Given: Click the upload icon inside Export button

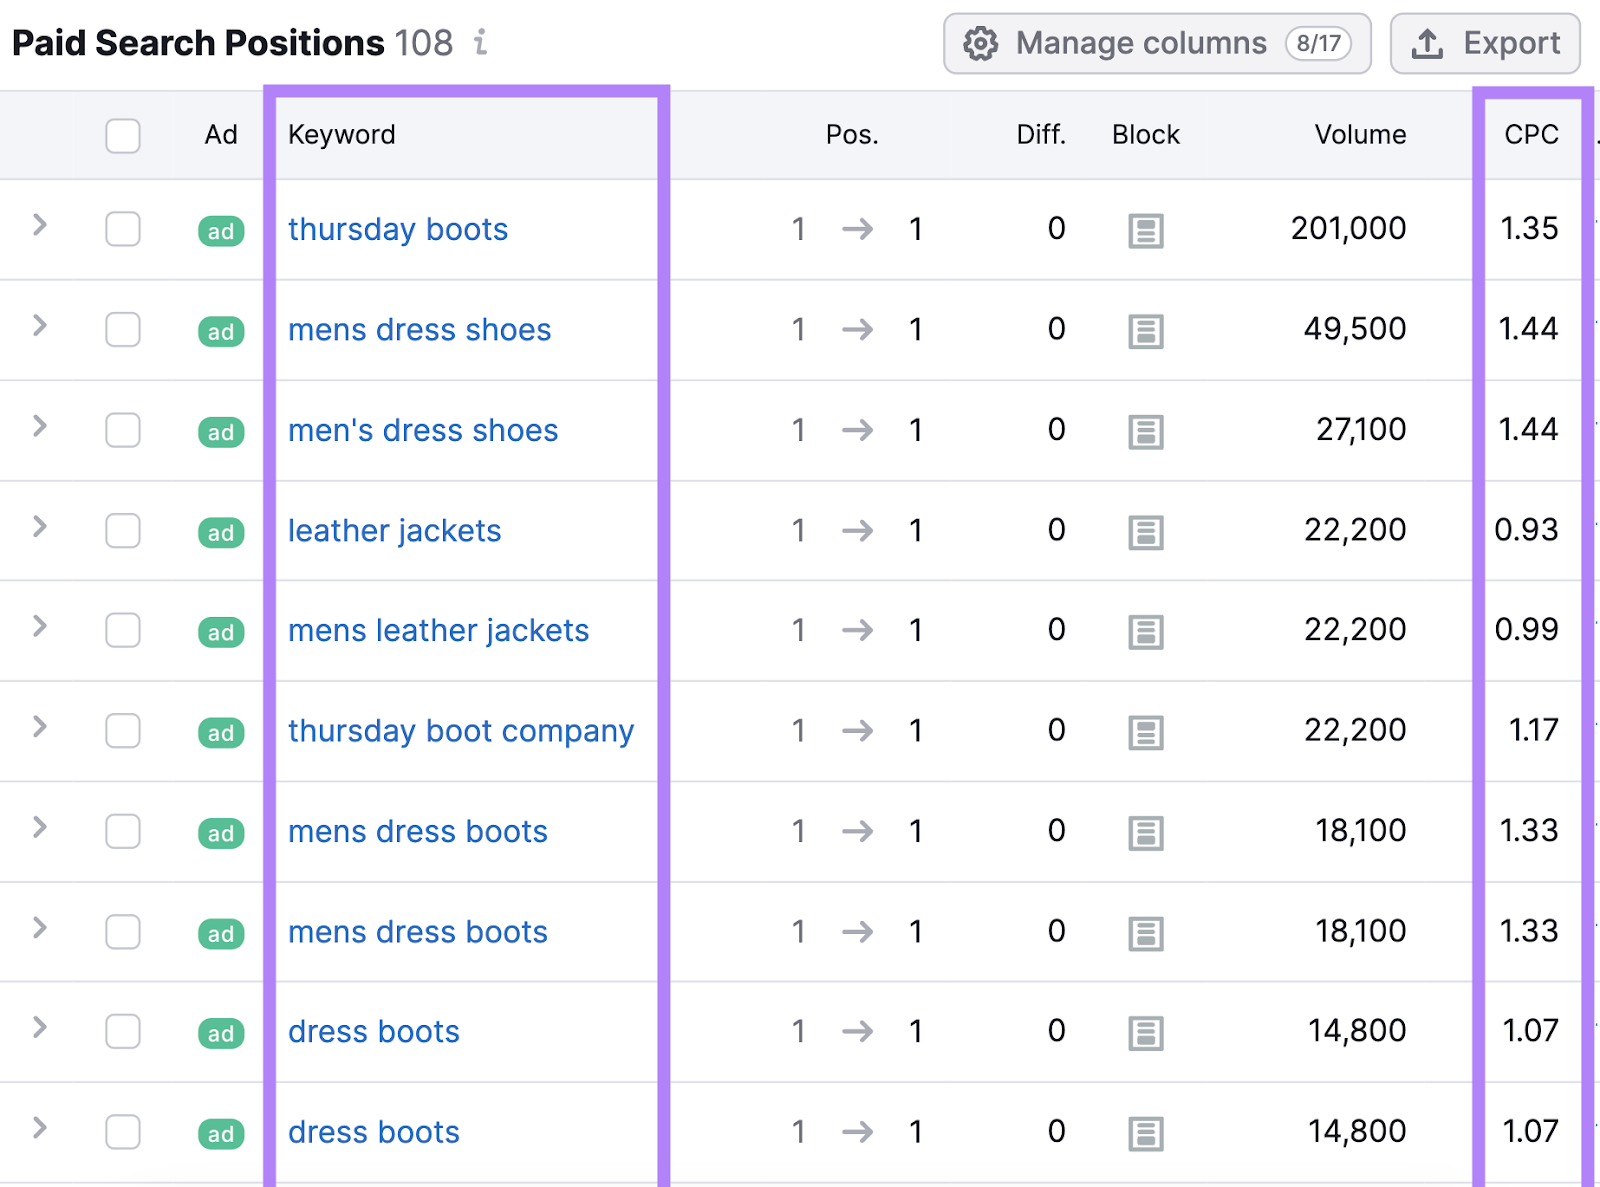Looking at the screenshot, I should click(x=1428, y=43).
